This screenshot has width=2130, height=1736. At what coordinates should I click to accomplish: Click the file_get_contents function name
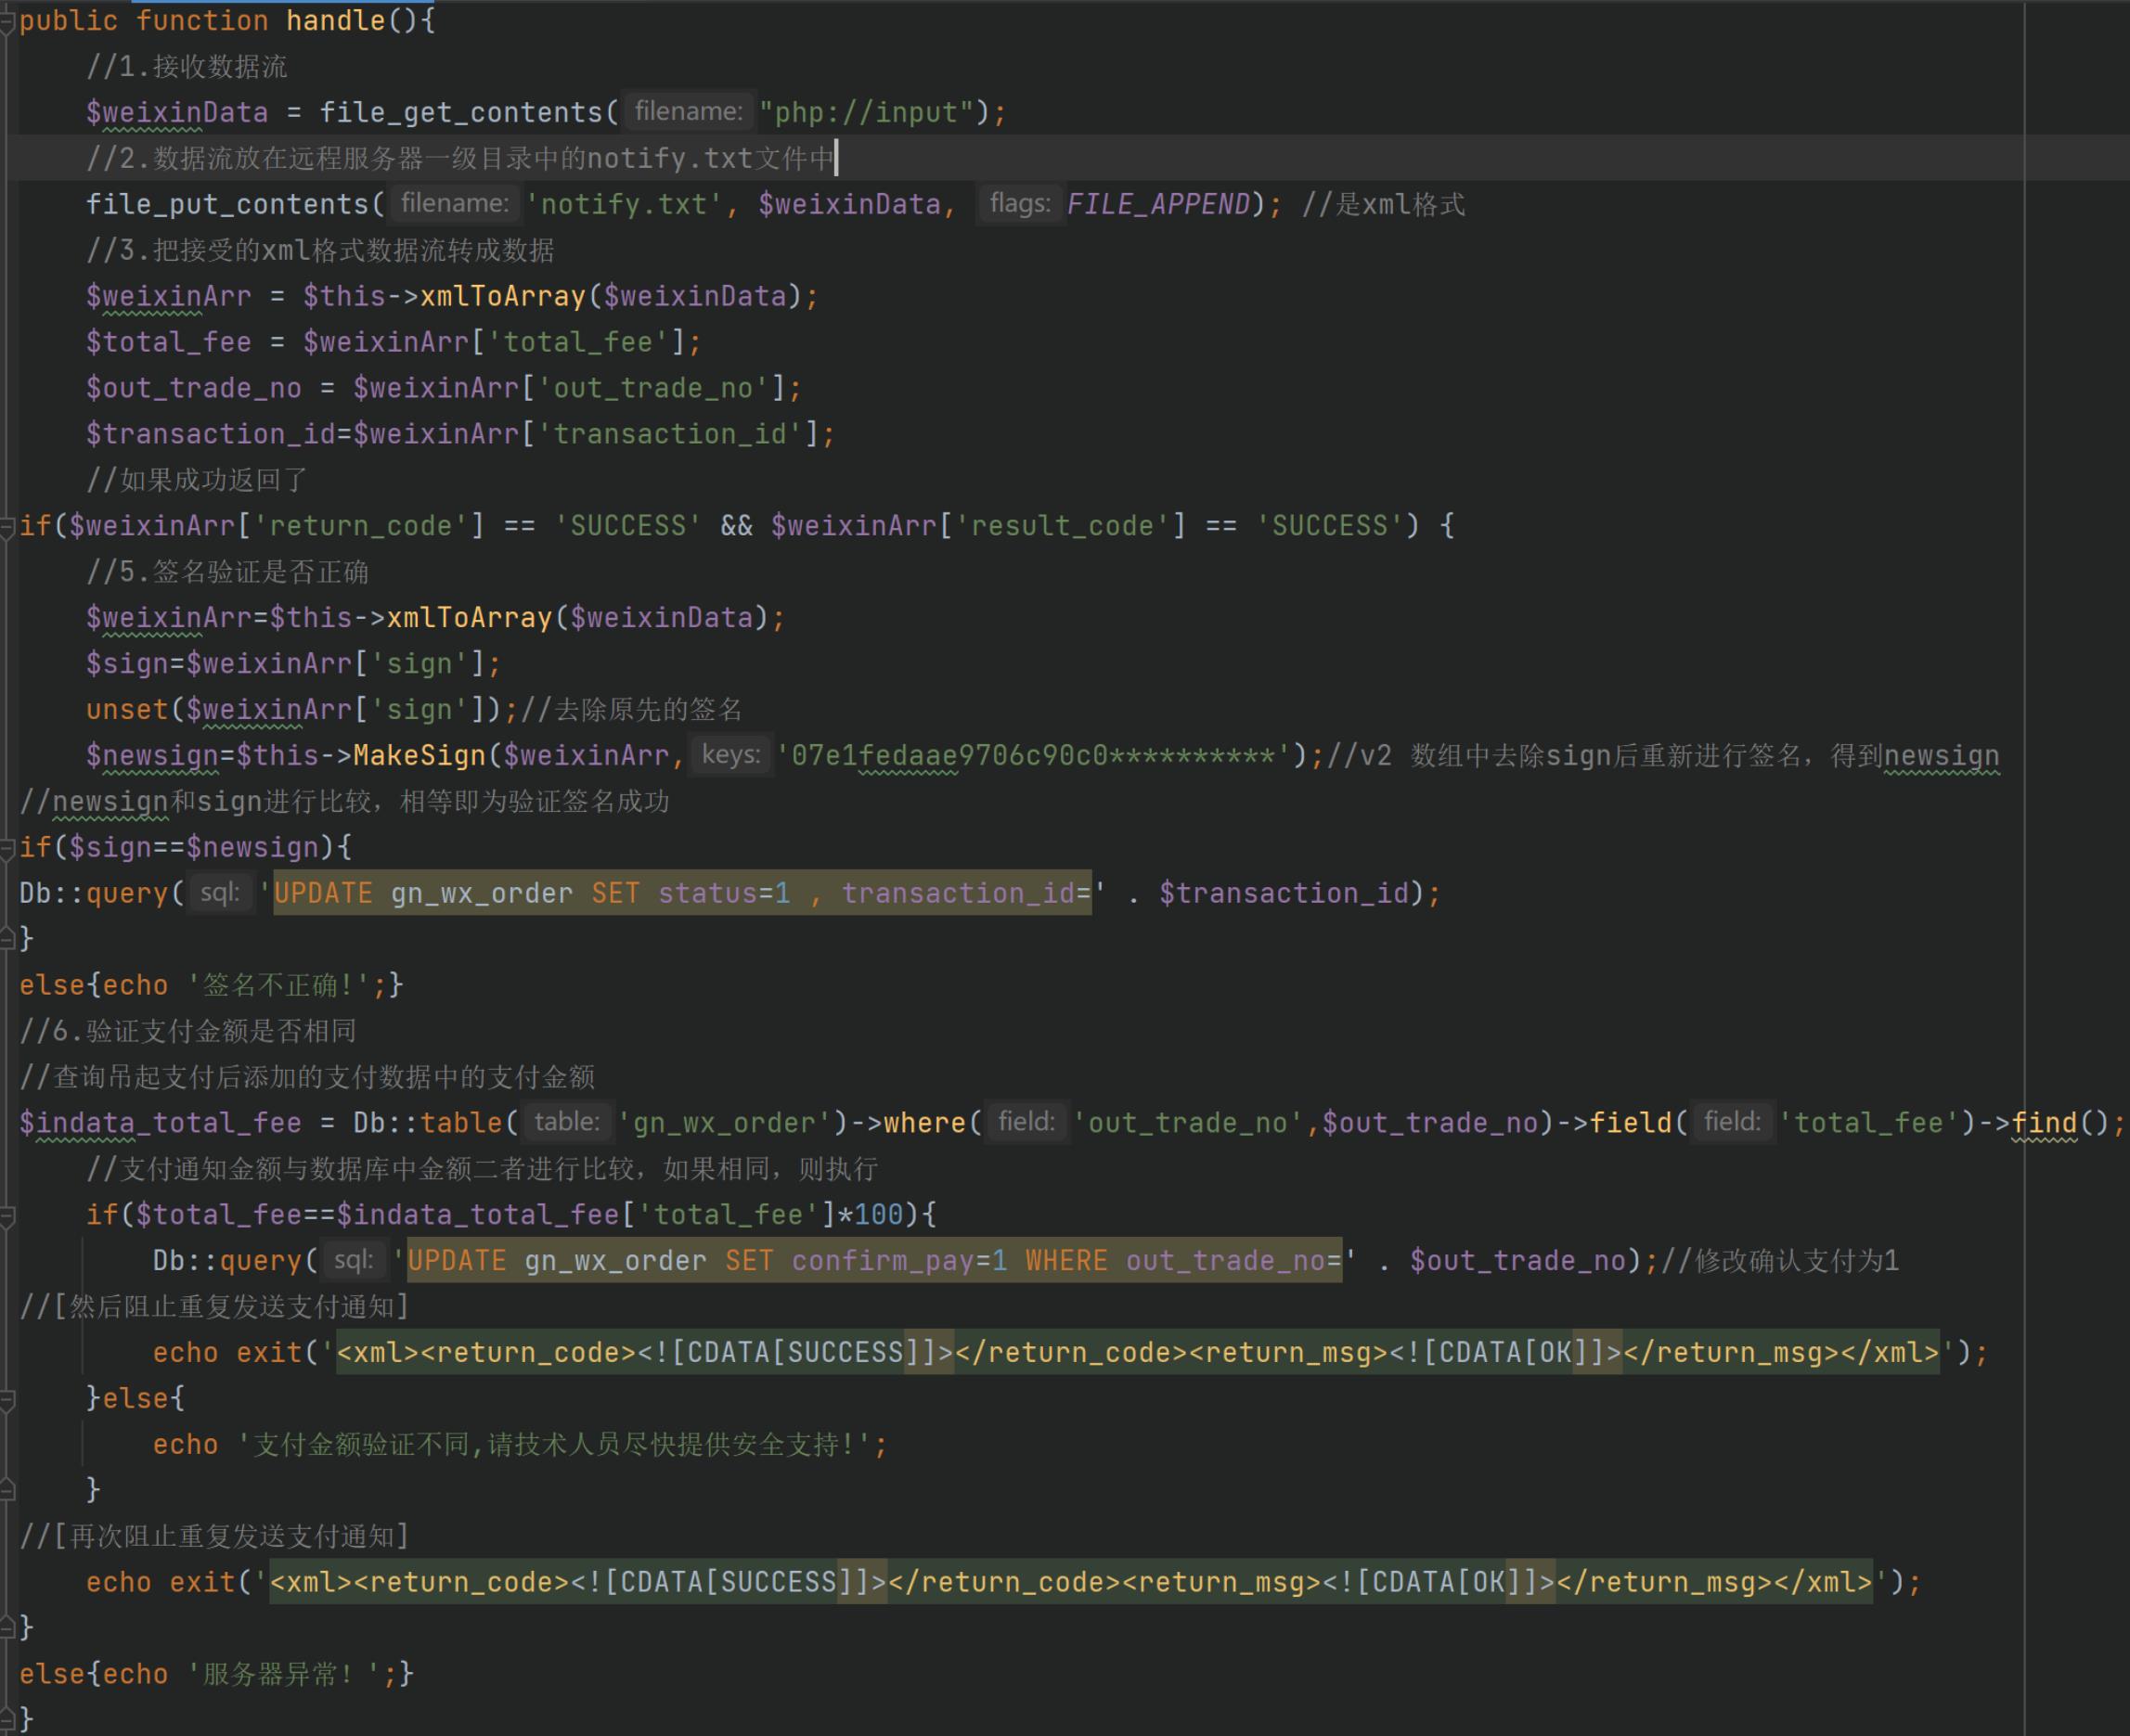click(x=461, y=112)
